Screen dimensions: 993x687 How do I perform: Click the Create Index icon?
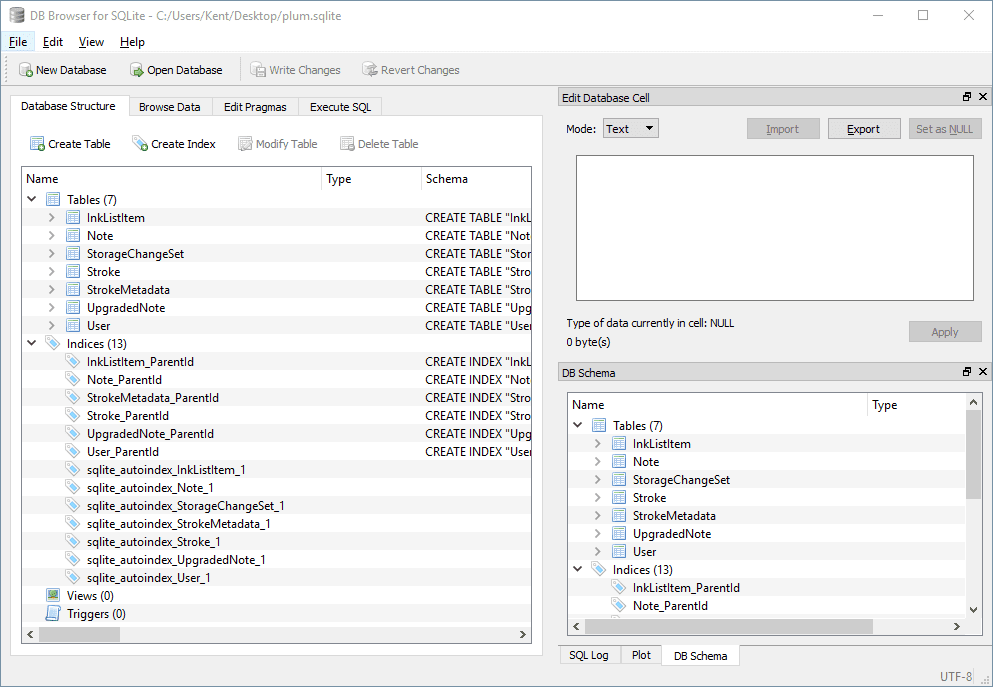click(x=139, y=144)
